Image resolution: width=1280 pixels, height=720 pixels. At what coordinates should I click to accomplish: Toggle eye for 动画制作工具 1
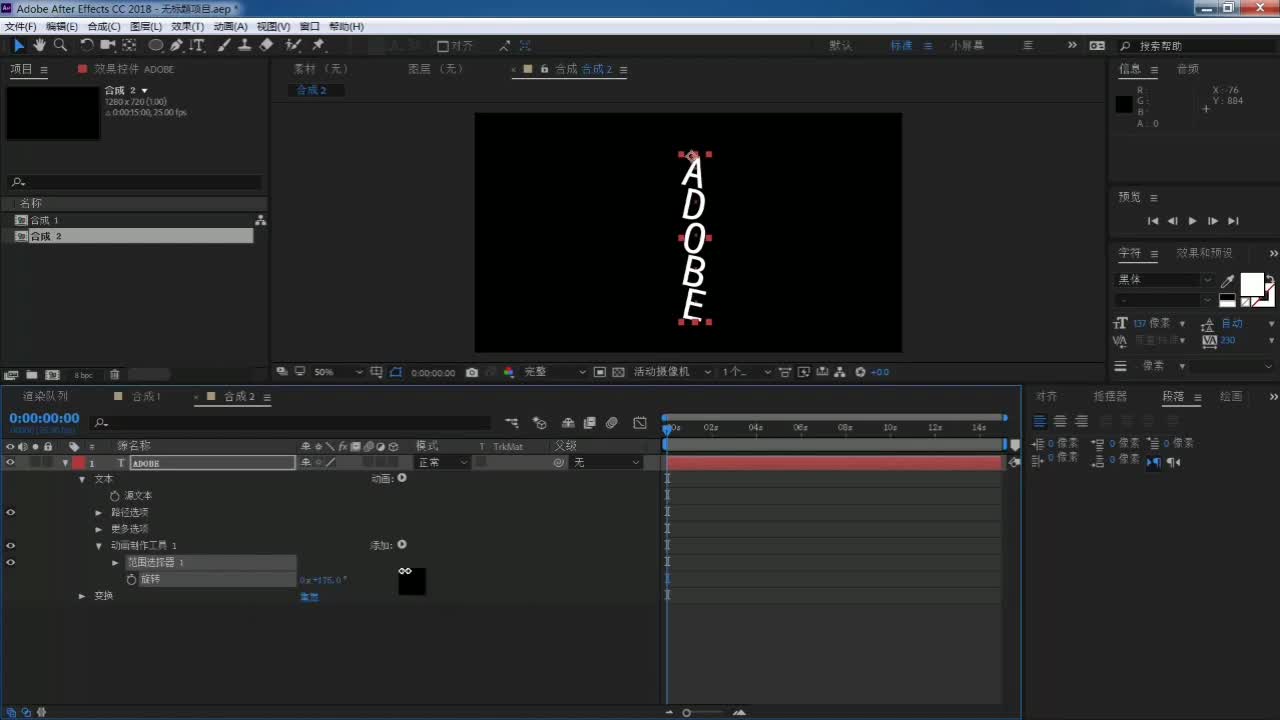click(11, 546)
